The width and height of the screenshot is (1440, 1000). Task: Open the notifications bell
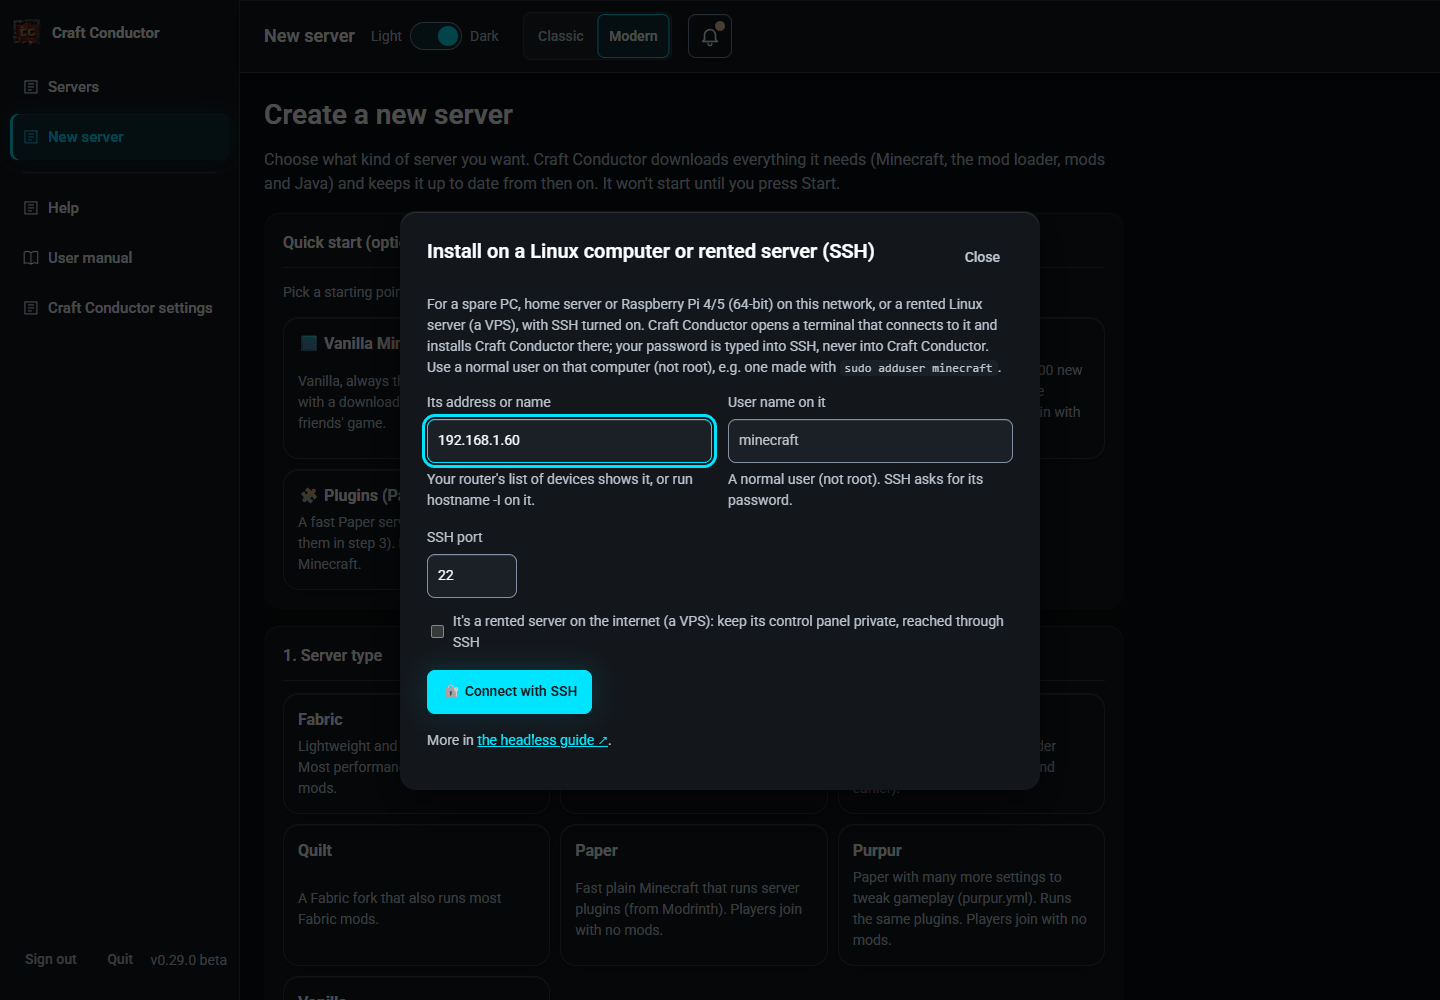pos(710,36)
